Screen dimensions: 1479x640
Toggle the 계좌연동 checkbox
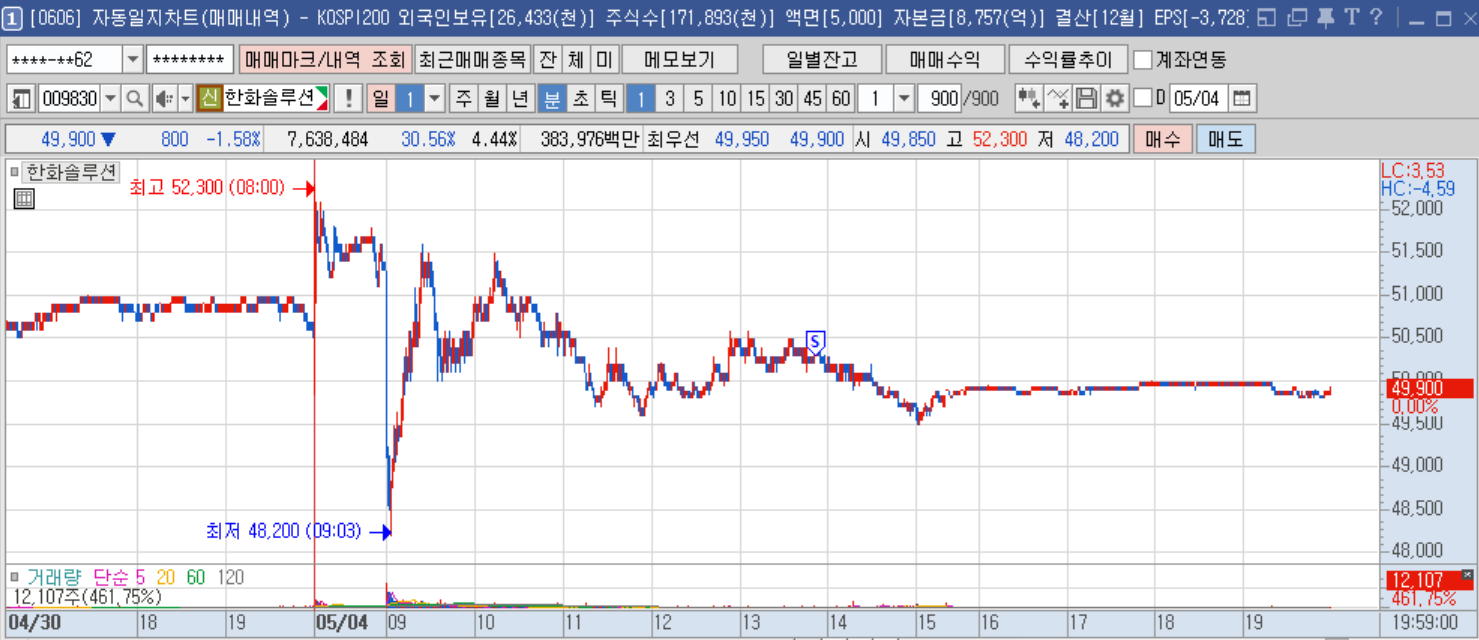pos(1142,60)
